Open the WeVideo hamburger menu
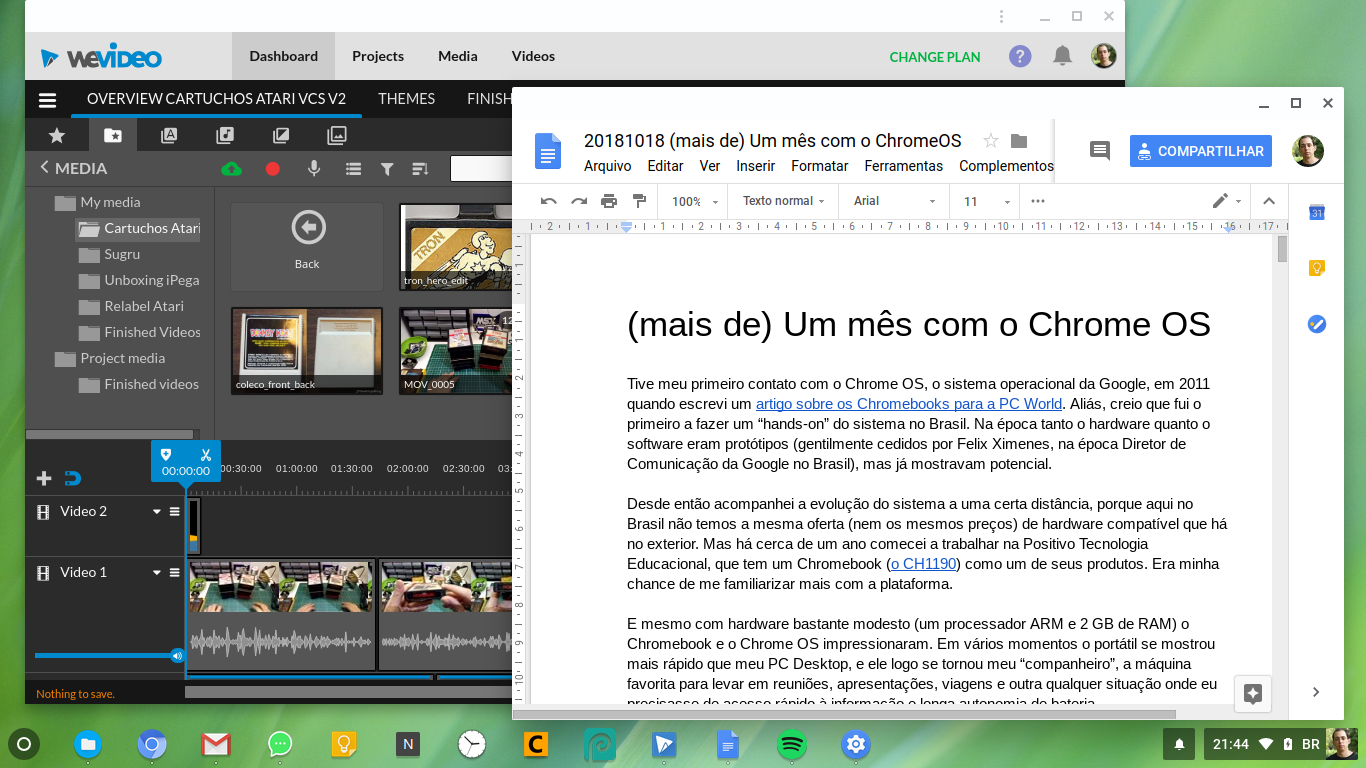 47,100
